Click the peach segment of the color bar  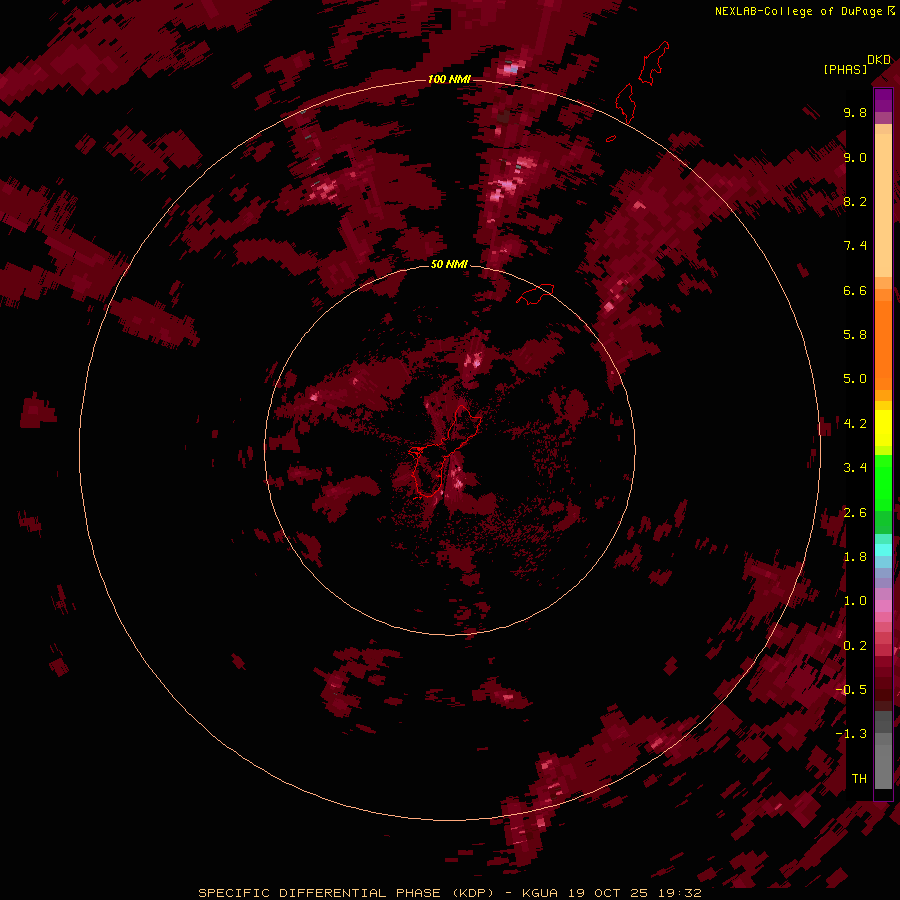coord(883,201)
